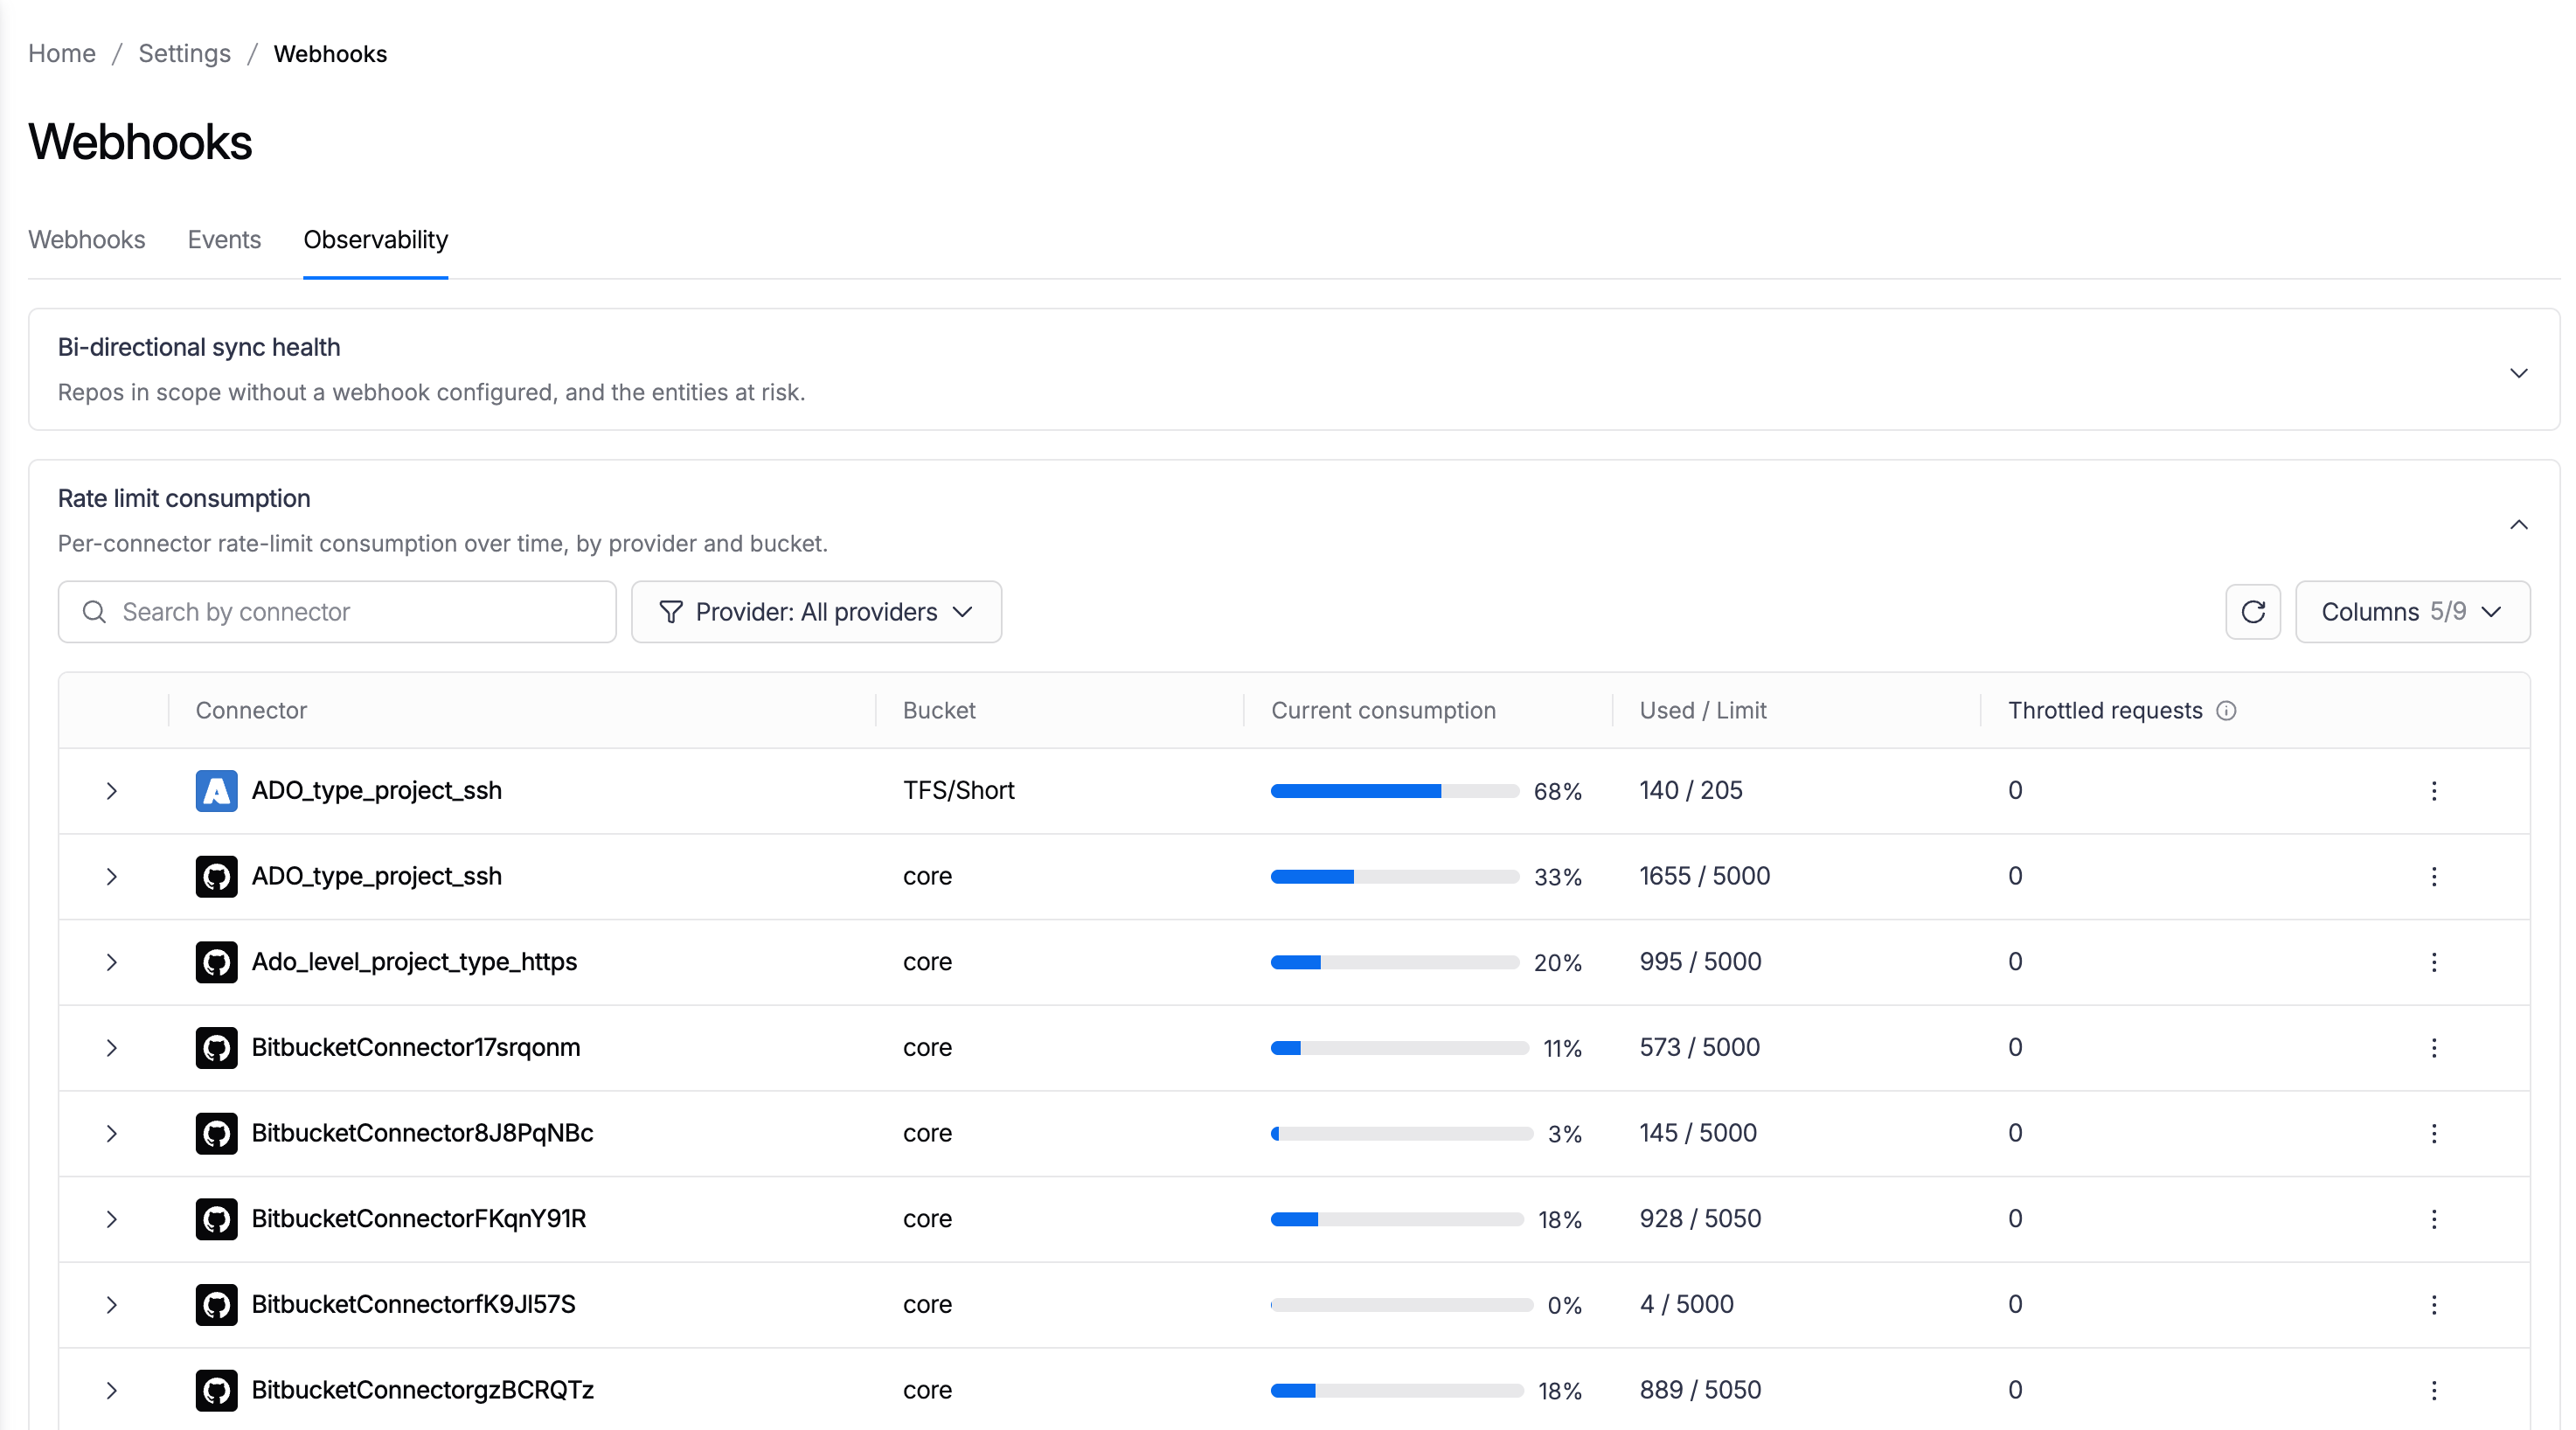Open the Columns 5/9 dropdown

(2412, 611)
